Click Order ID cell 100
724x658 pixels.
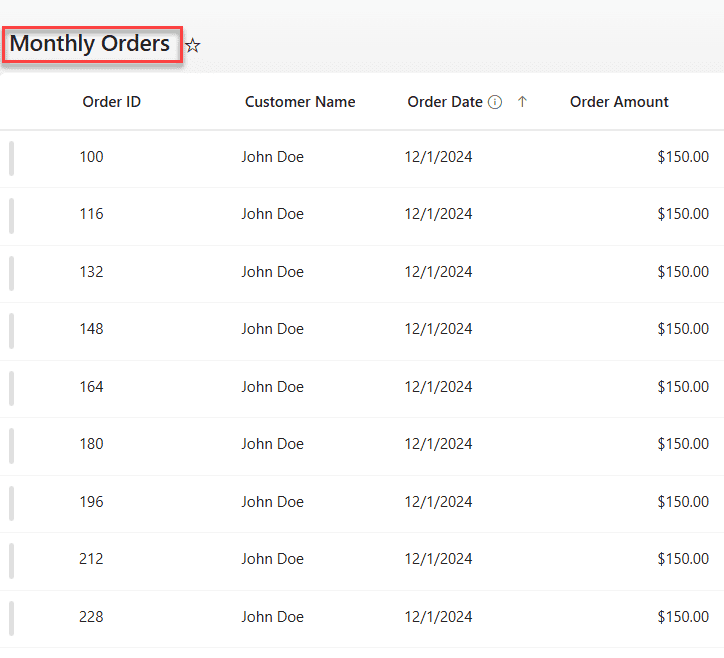pyautogui.click(x=91, y=157)
